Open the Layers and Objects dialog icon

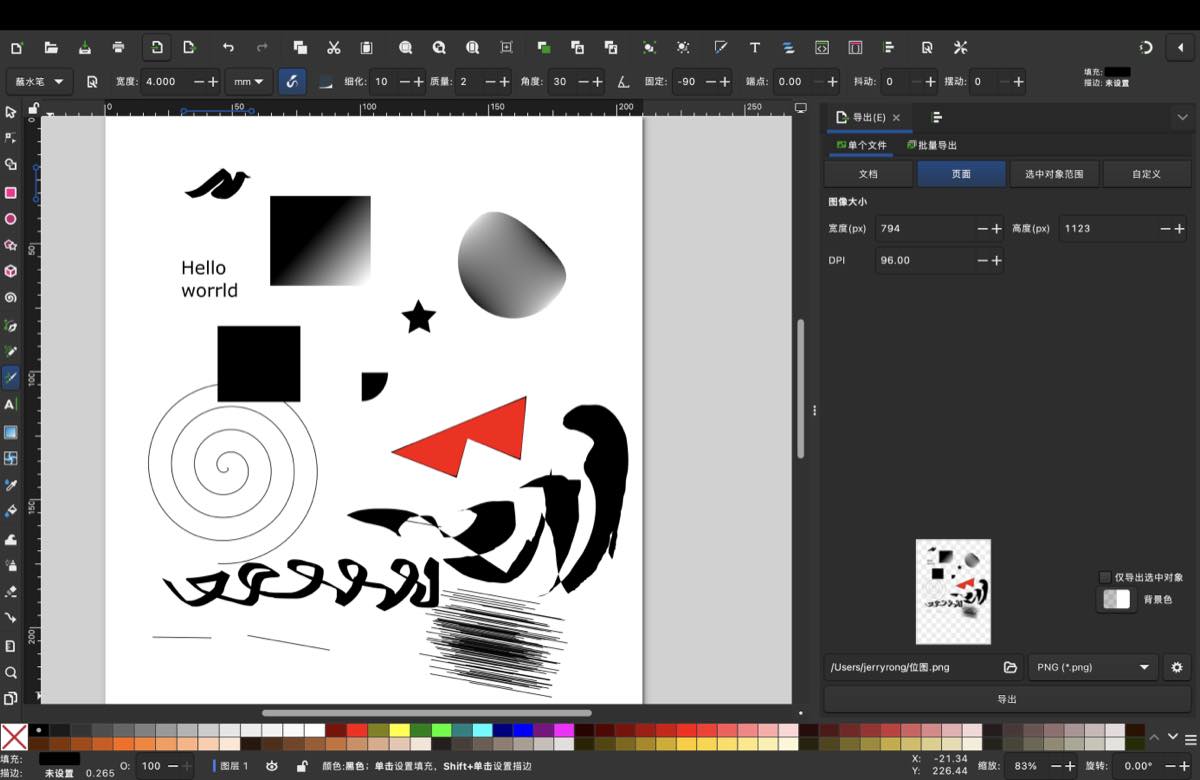coord(788,47)
